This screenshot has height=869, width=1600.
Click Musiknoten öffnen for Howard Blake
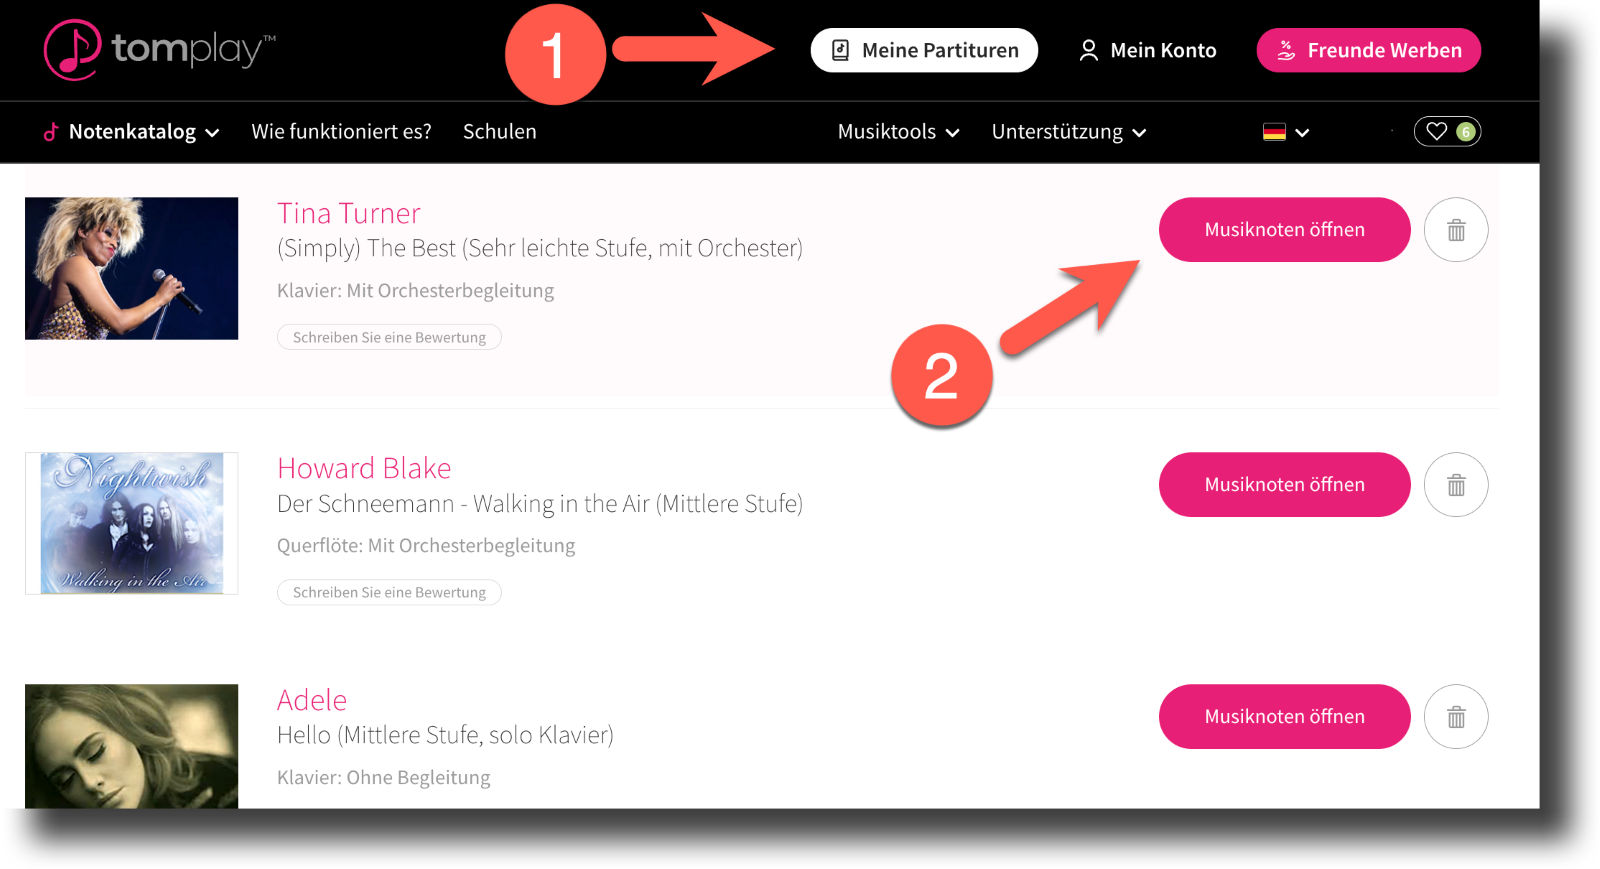click(1284, 485)
